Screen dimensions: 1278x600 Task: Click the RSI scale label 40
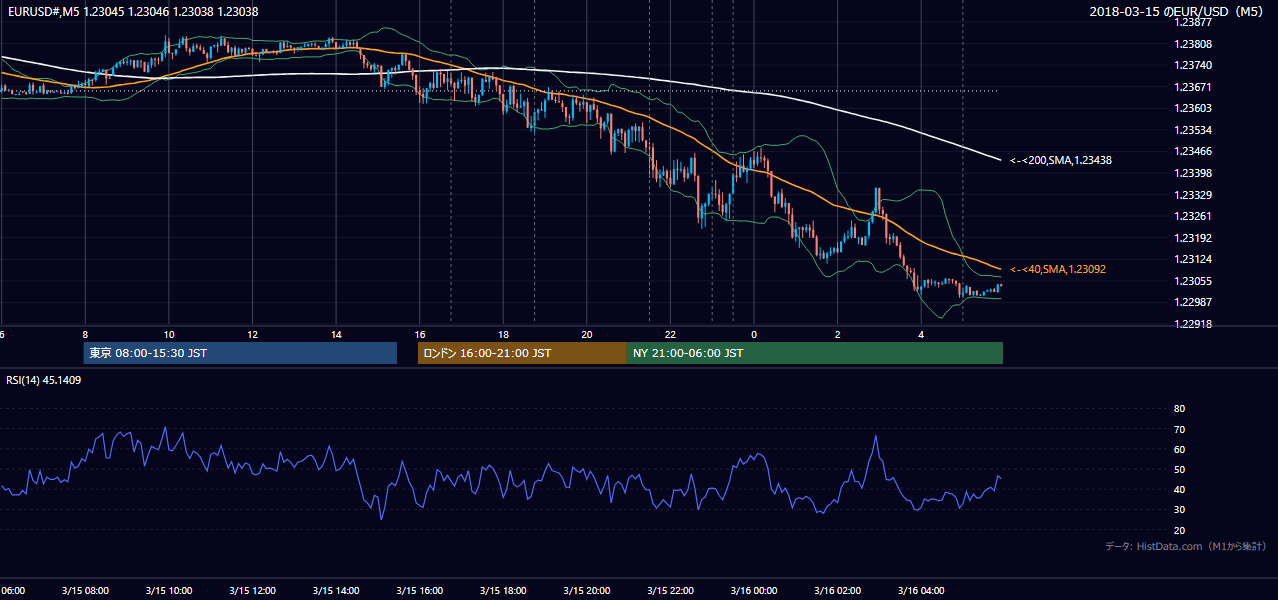[1180, 489]
